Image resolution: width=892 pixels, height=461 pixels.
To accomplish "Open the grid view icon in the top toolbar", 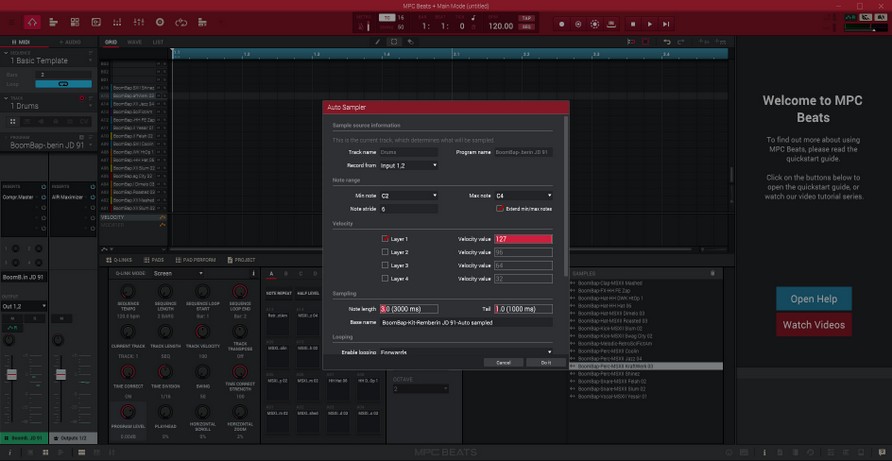I will click(75, 22).
